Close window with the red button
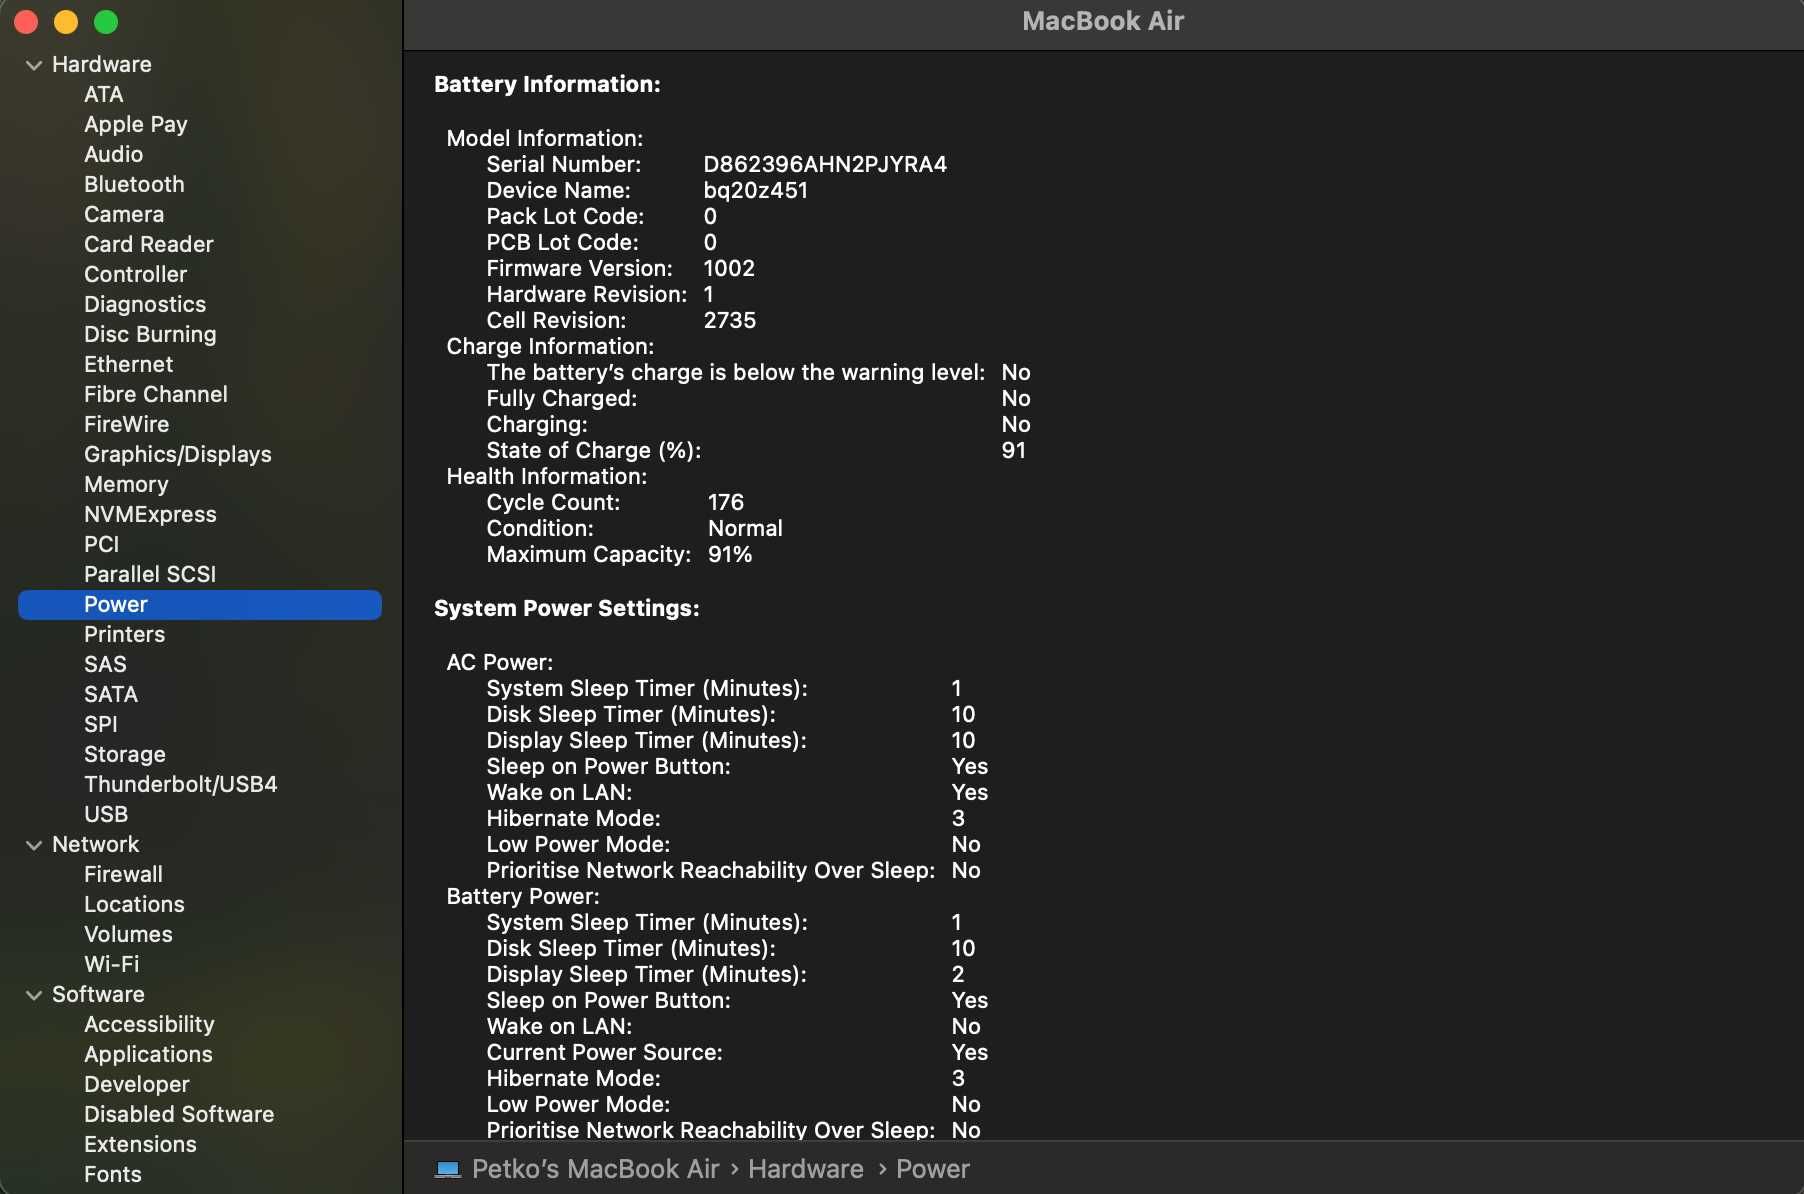Screen dimensions: 1804x1194 [26, 22]
